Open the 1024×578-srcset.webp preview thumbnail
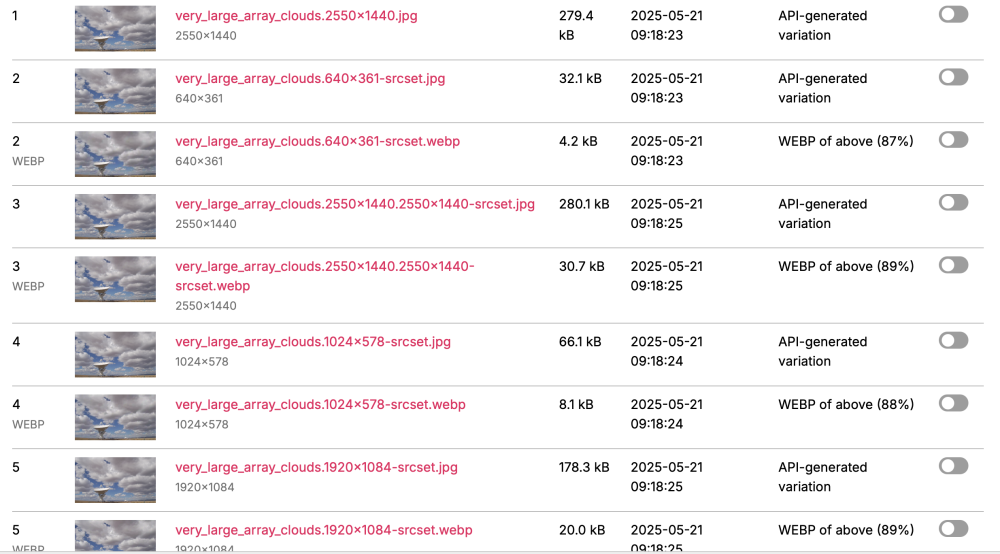The image size is (1000, 554). [115, 417]
